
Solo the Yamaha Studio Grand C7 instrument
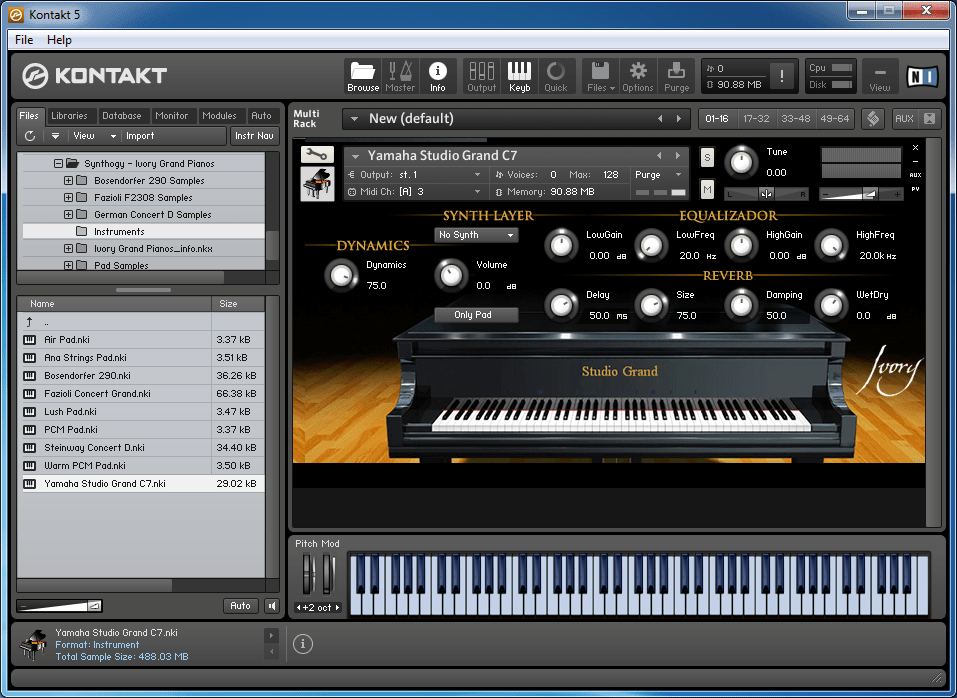707,157
